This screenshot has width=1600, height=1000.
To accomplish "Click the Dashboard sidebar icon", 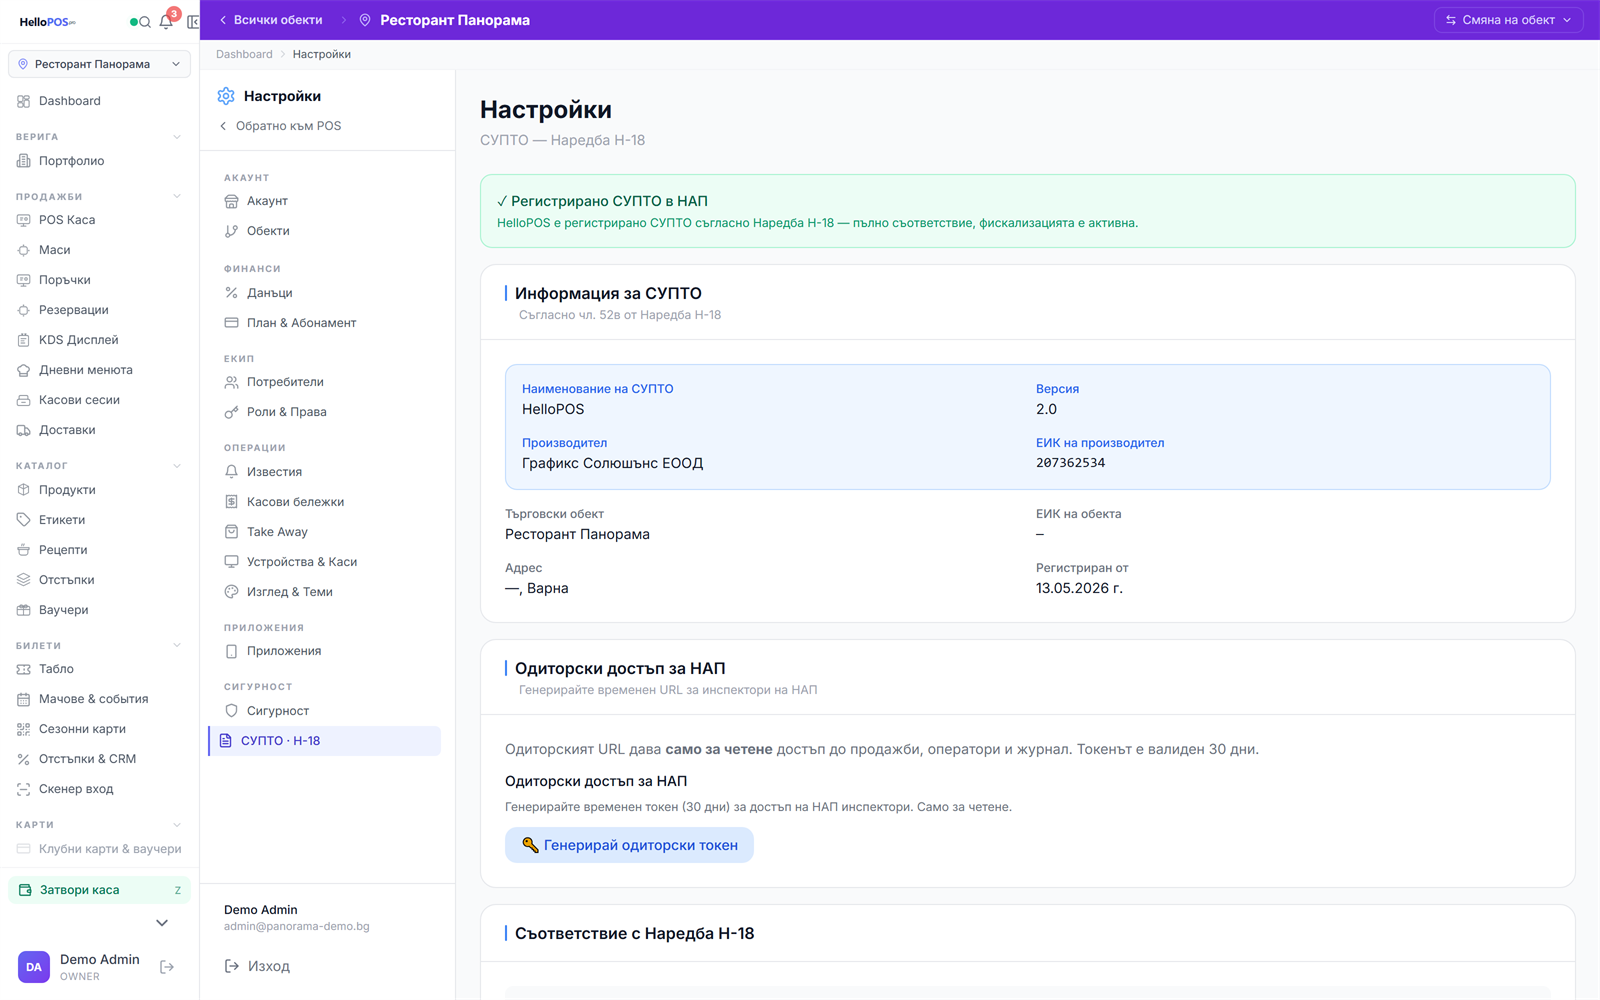I will 24,101.
